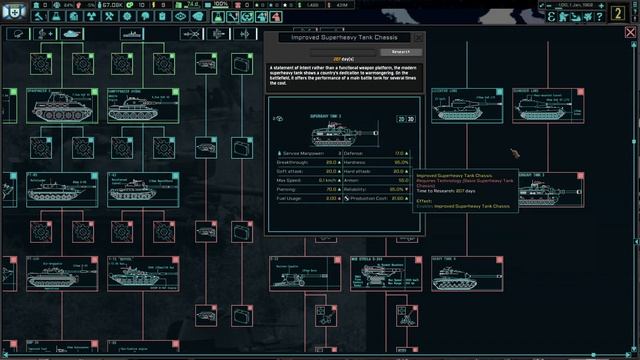This screenshot has width=640, height=360.
Task: Open the production gear icon
Action: point(127,16)
